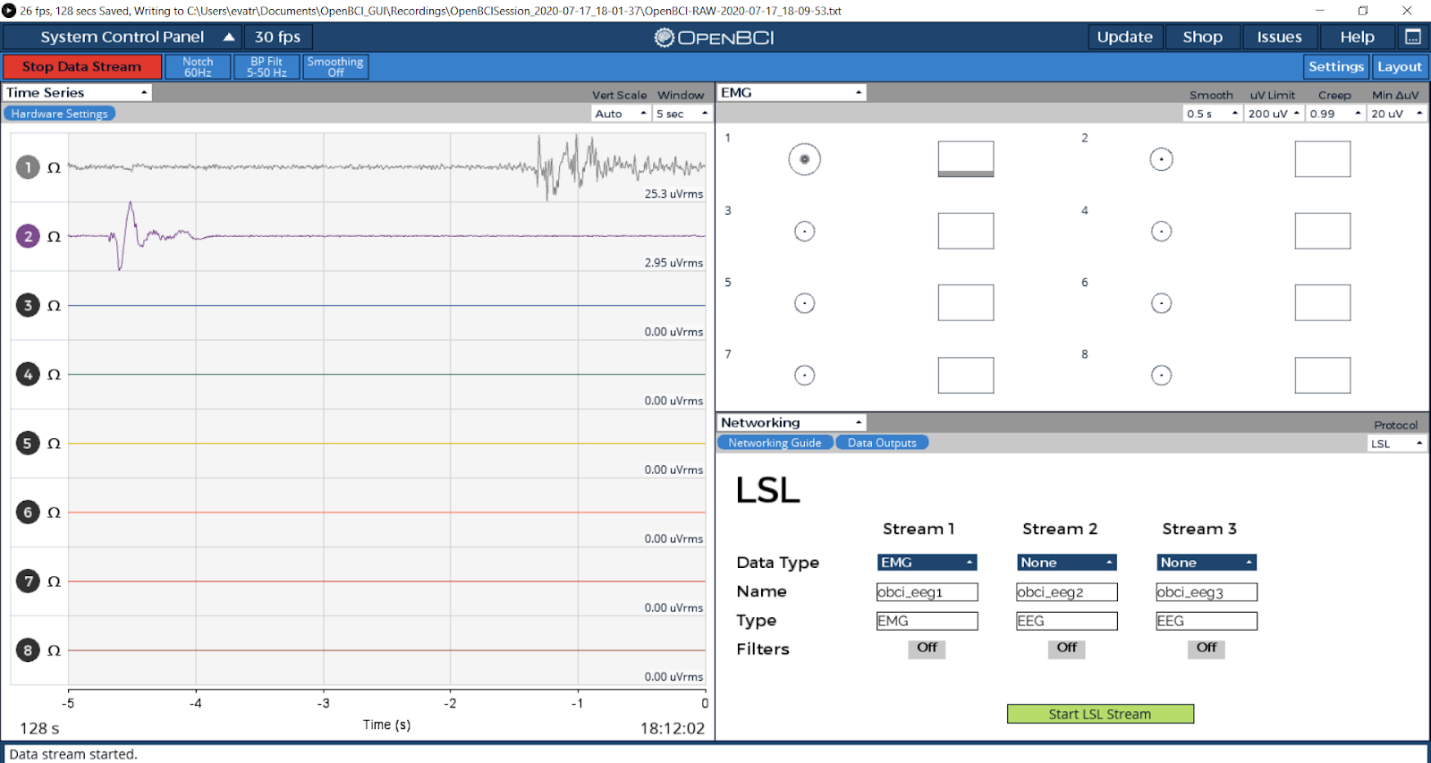Toggle channel 7 button
The width and height of the screenshot is (1431, 763).
(x=28, y=581)
